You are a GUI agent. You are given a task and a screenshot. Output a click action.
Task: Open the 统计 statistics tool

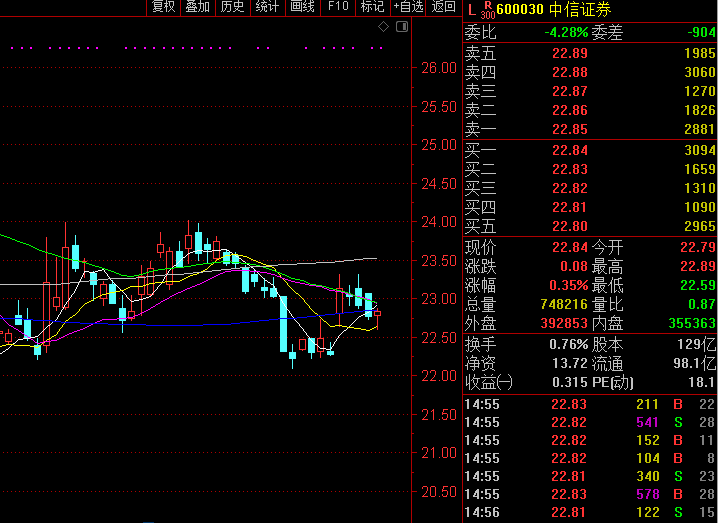(267, 7)
